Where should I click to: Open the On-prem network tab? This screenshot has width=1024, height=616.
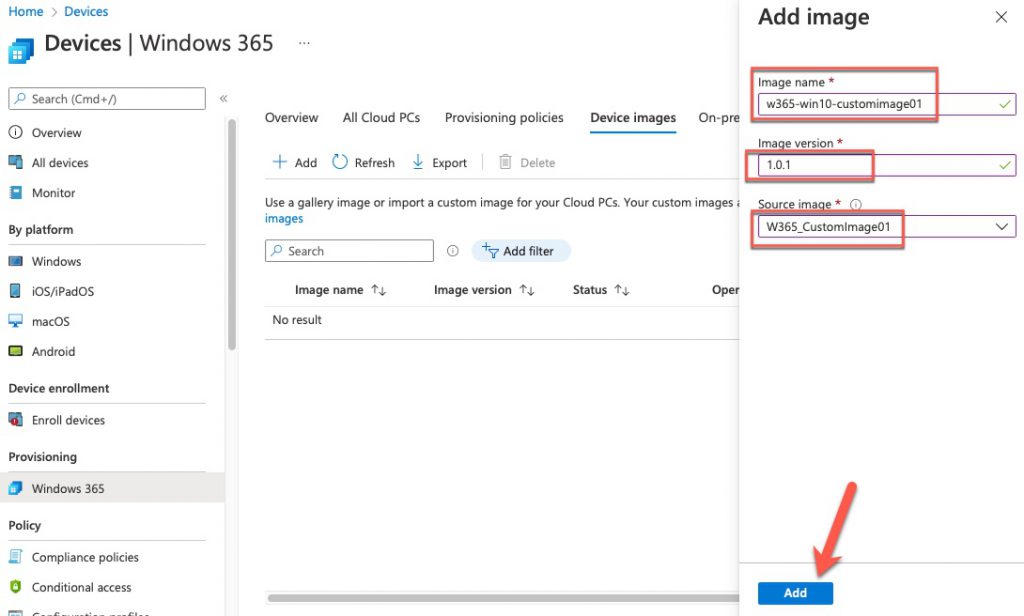pos(718,118)
